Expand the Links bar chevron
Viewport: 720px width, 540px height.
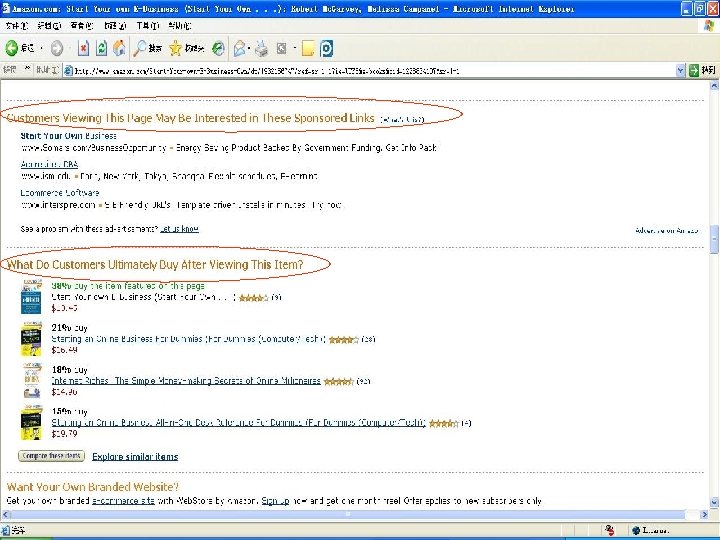27,68
